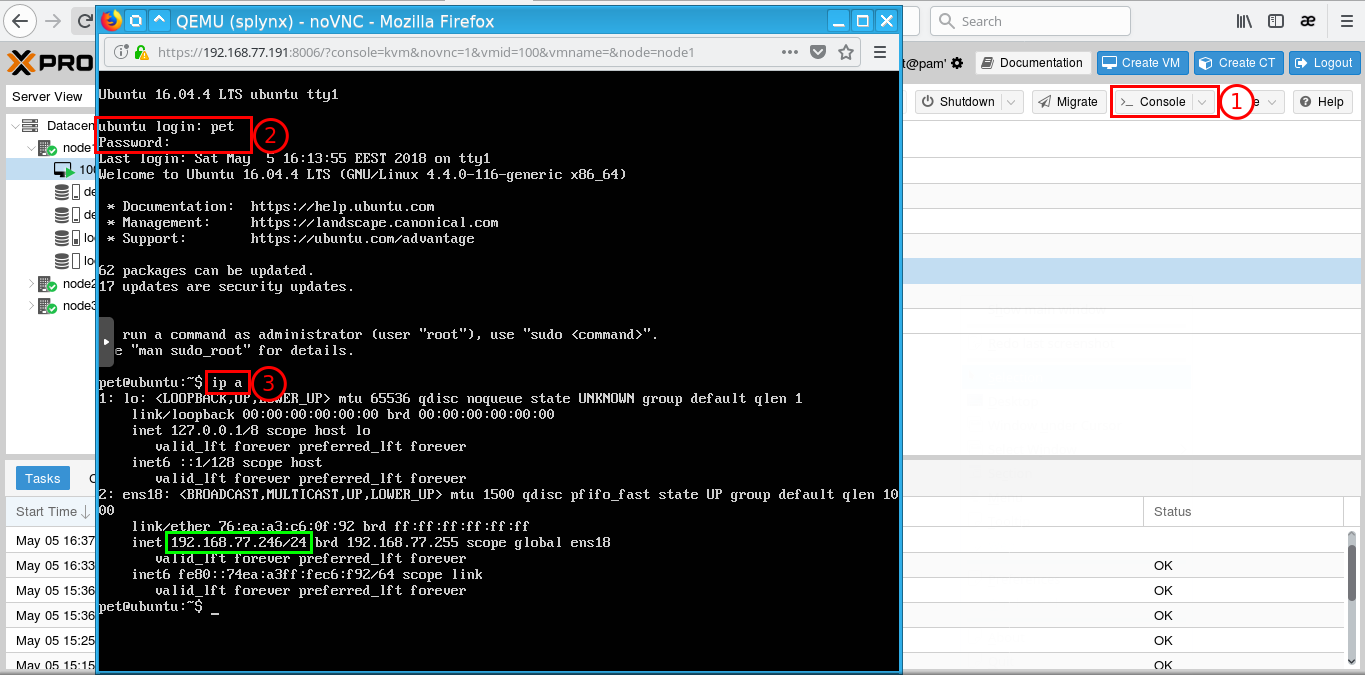Viewport: 1365px width, 675px height.
Task: Click '62 packages can be updated.' line
Action: tap(206, 270)
